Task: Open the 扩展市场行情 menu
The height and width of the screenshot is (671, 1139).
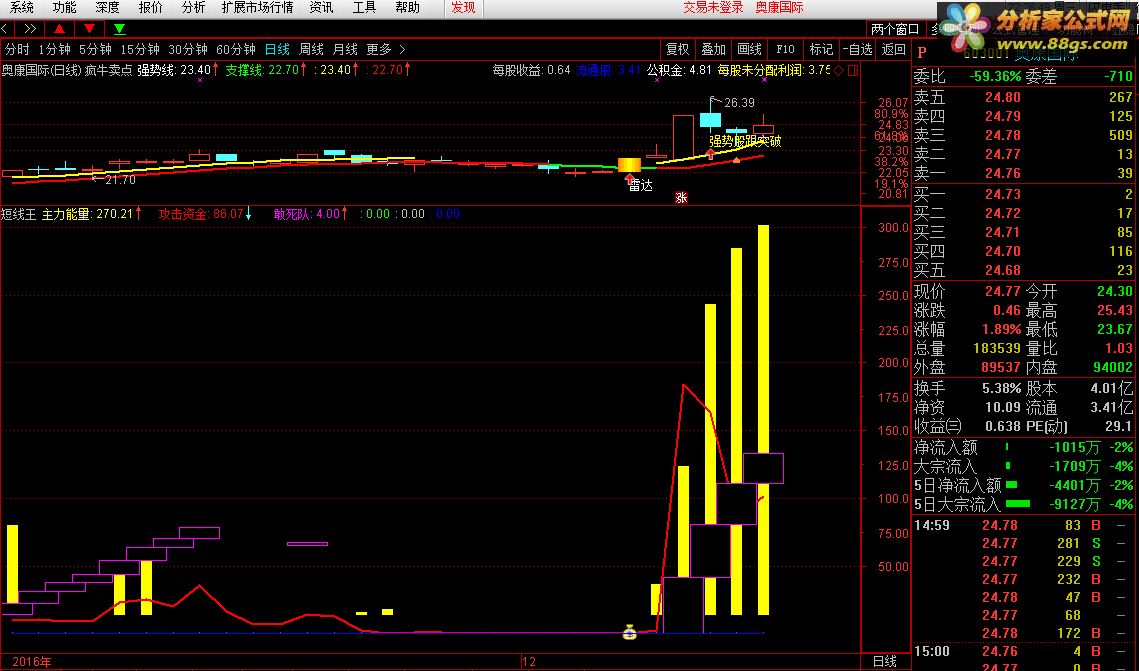Action: 257,7
